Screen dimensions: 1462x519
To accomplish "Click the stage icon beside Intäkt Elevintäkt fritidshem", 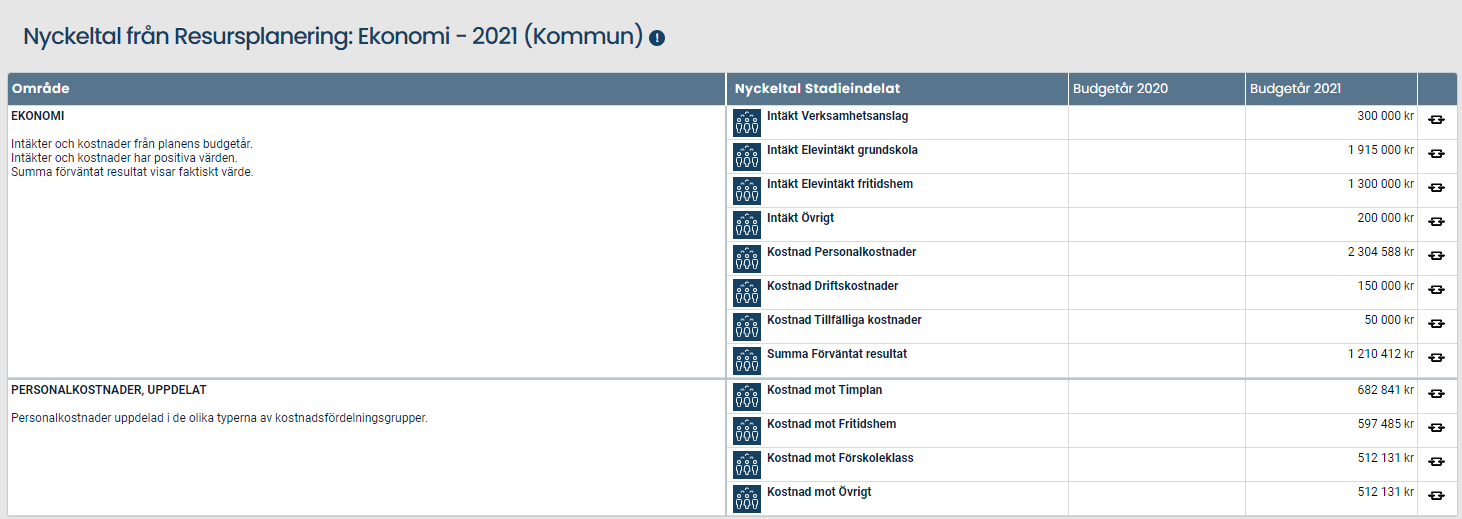I will 747,191.
